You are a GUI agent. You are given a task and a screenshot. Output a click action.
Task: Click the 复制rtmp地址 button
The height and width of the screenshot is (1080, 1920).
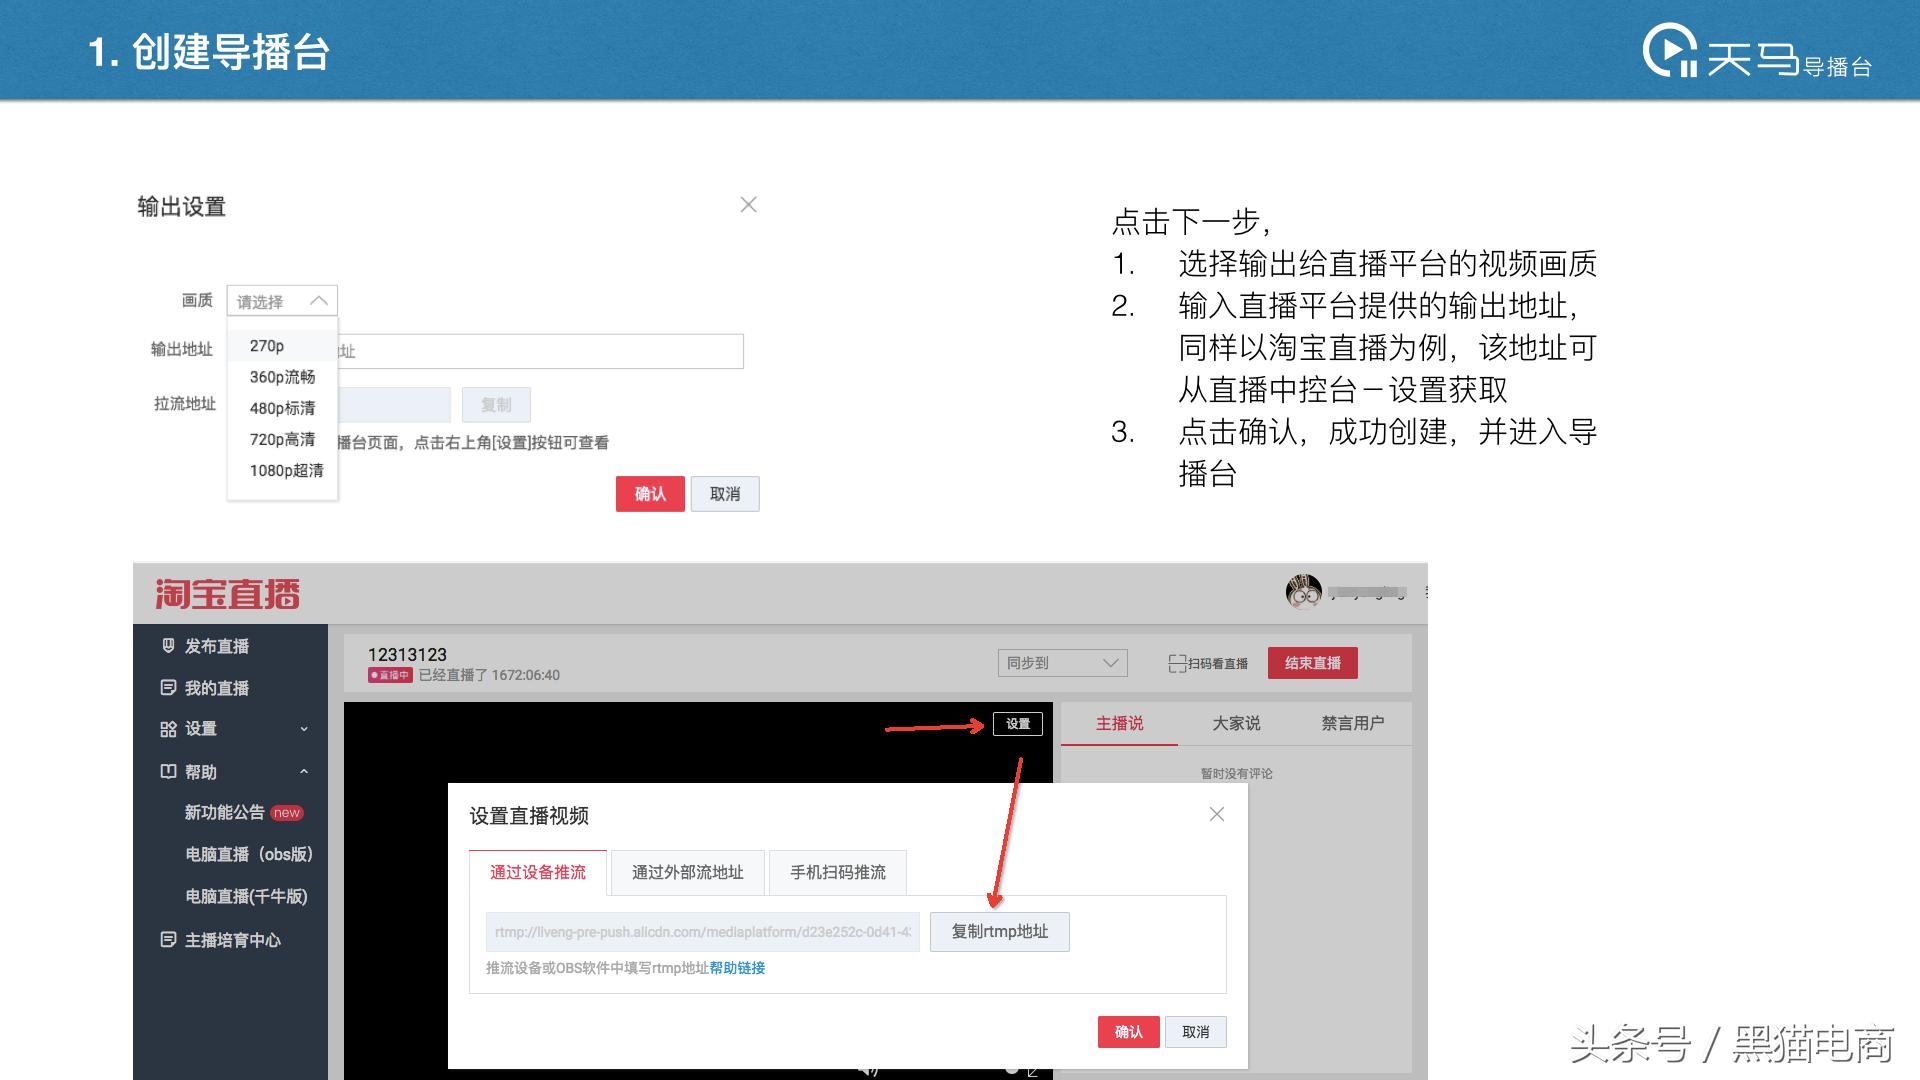point(999,931)
